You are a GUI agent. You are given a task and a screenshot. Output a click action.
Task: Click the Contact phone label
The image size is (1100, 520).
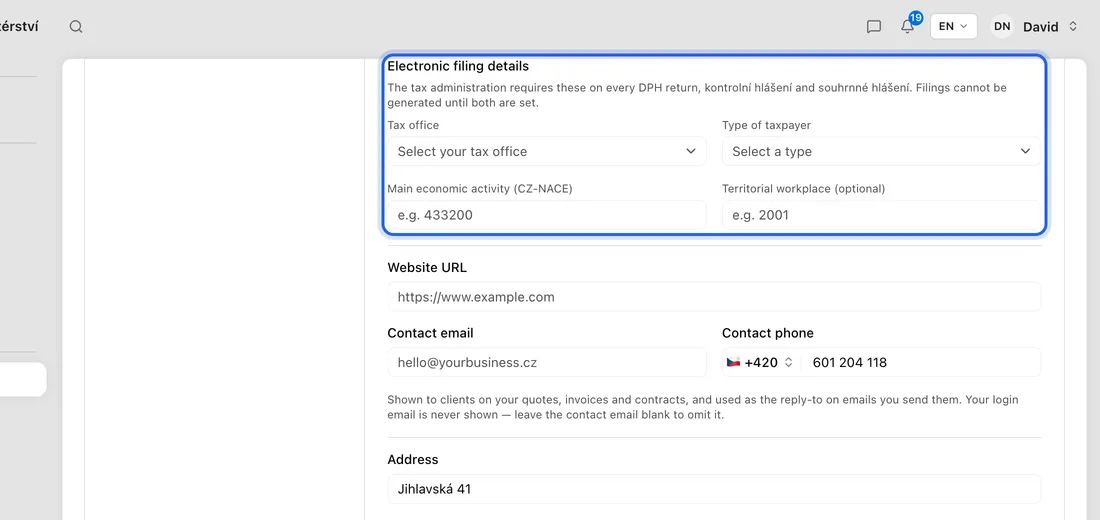tap(767, 333)
